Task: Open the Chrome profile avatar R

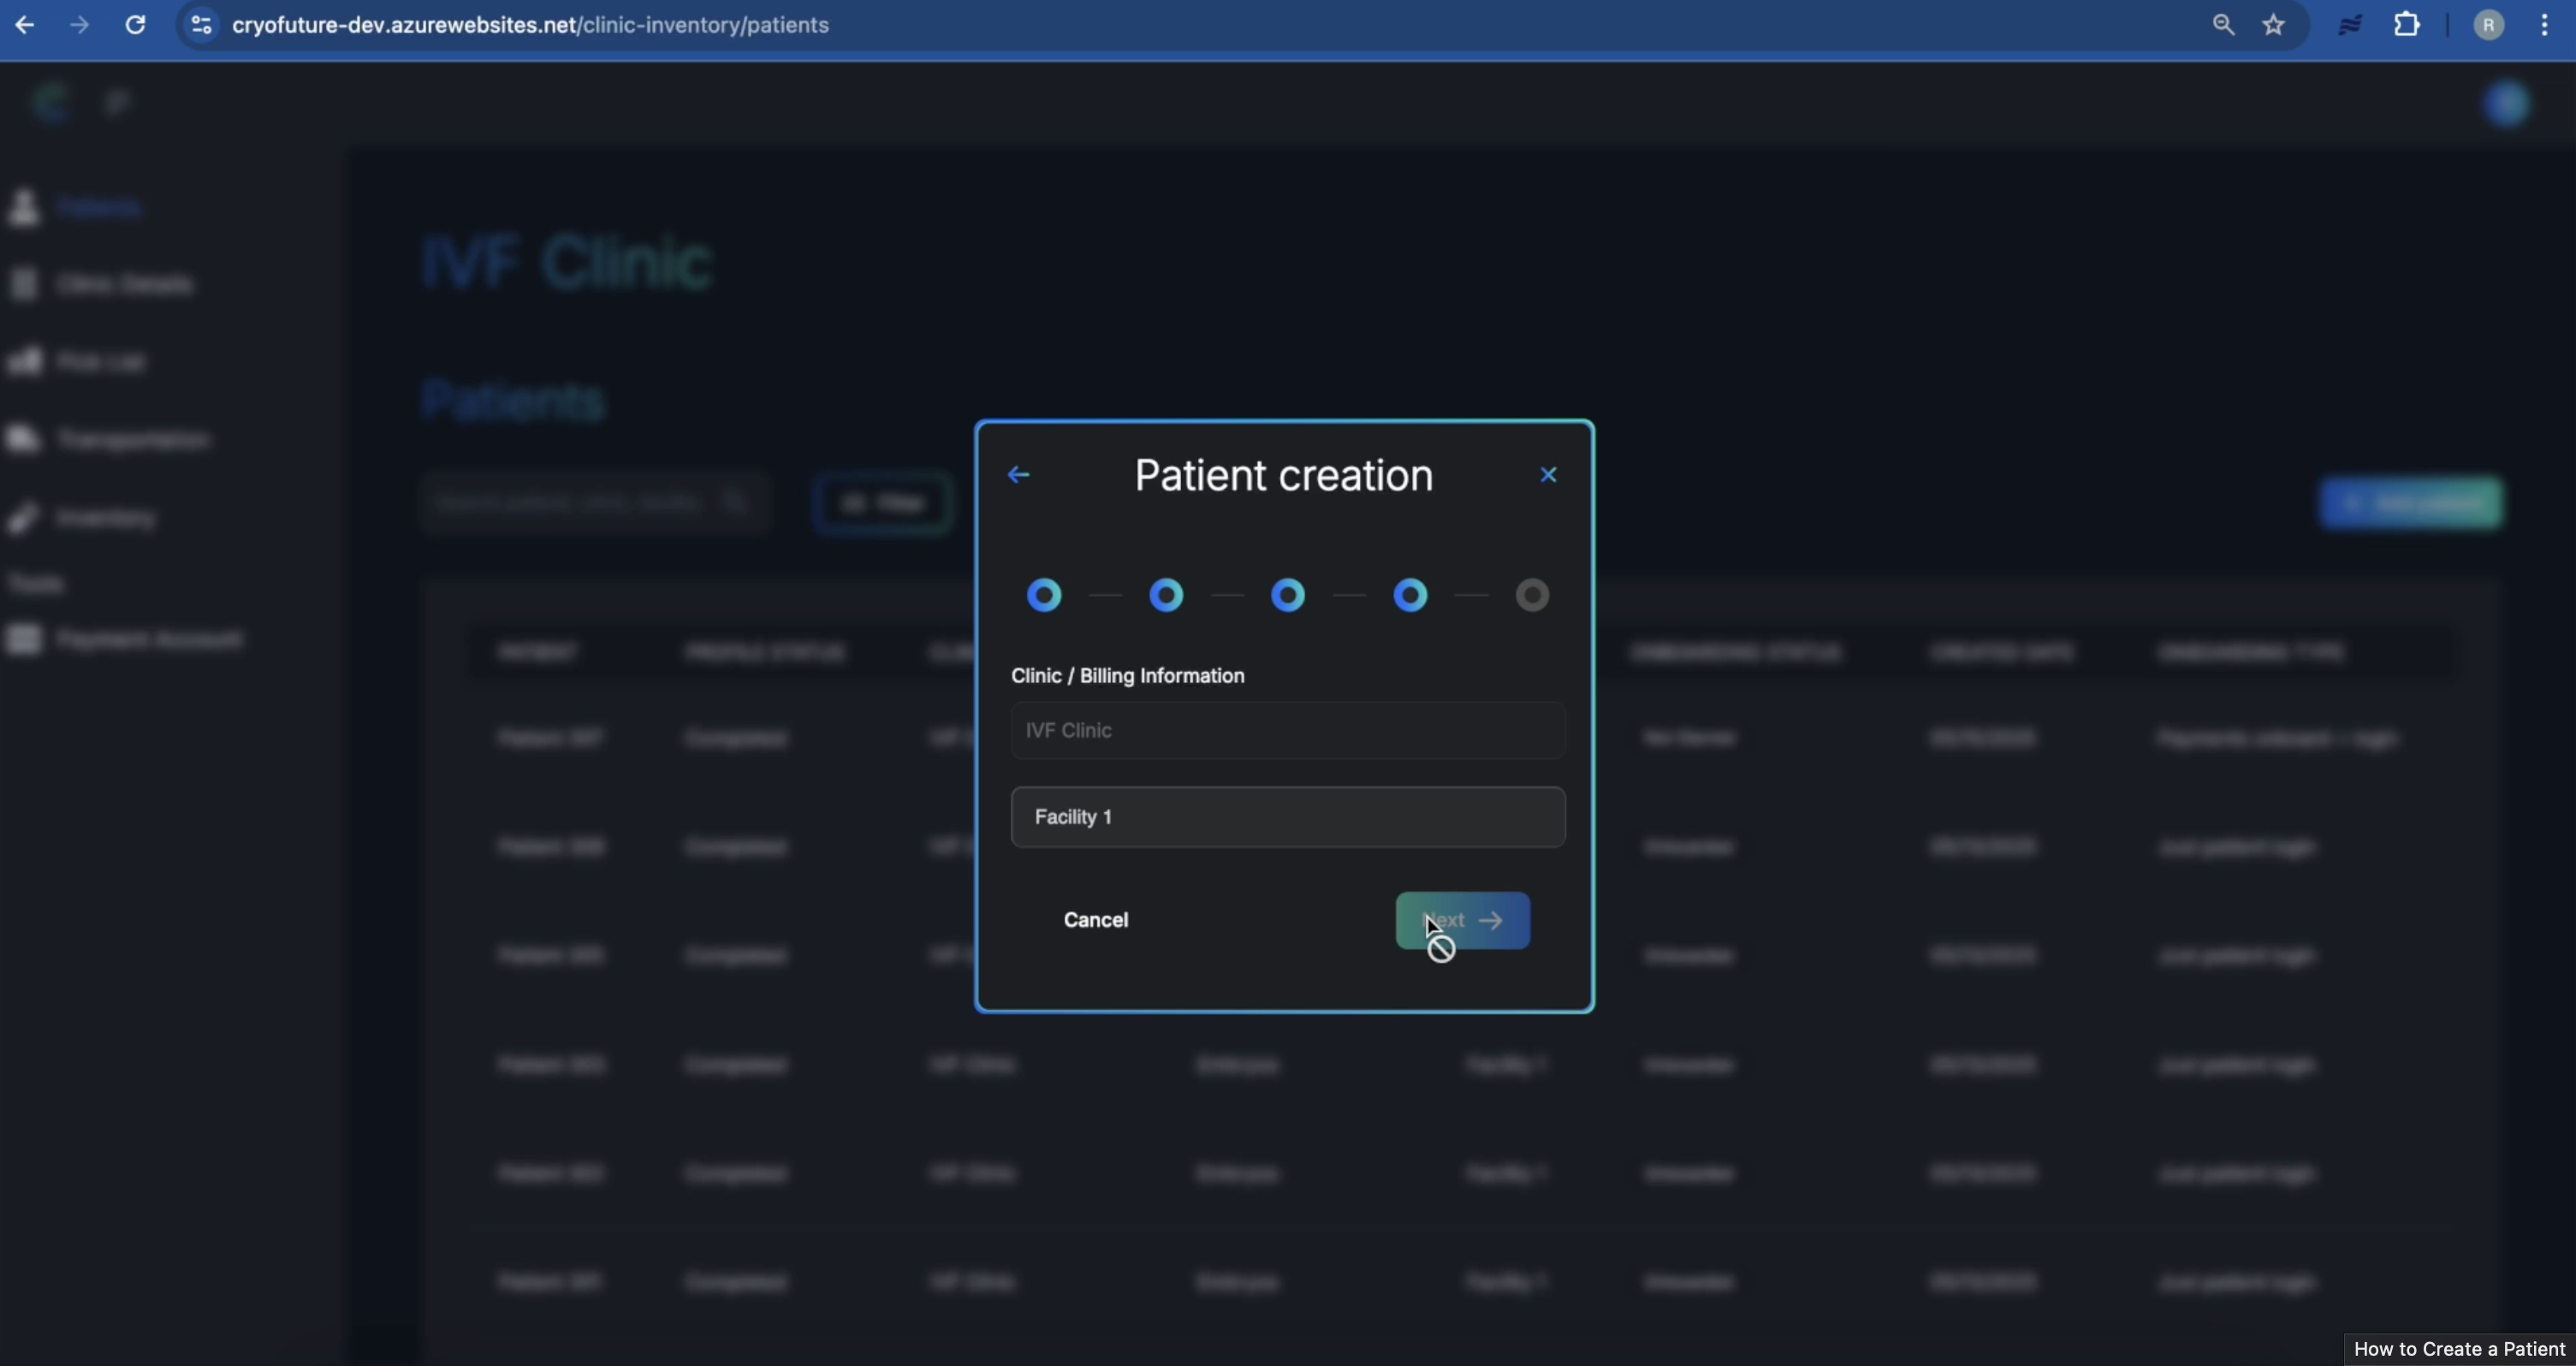Action: (2488, 25)
